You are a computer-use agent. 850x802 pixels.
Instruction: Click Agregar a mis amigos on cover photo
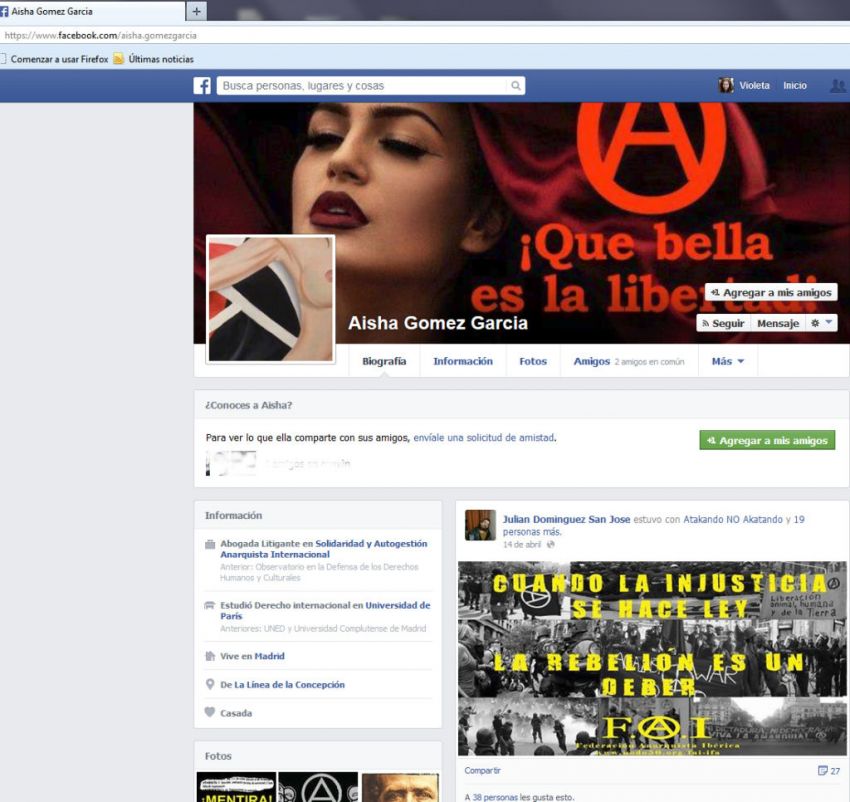tap(771, 292)
